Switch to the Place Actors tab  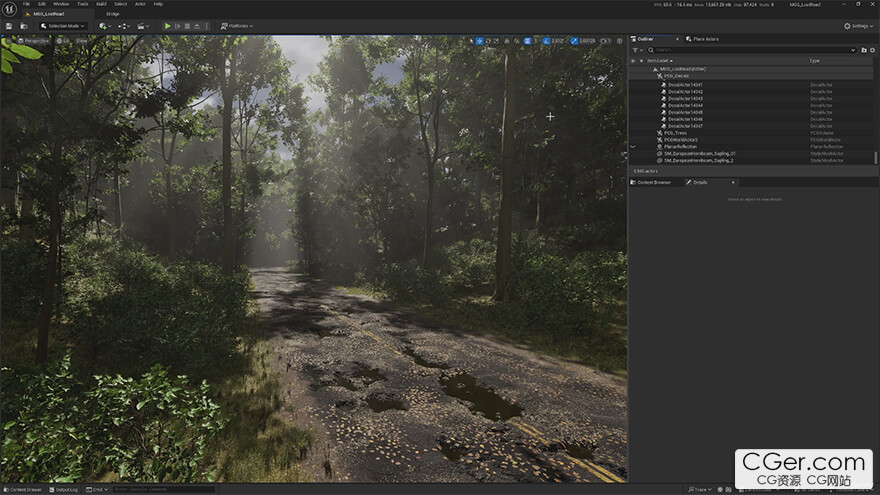point(704,39)
